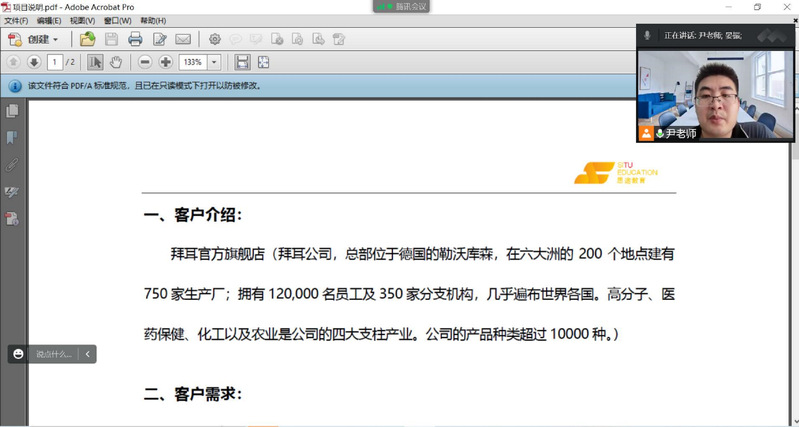
Task: Open the zoom level dropdown arrow
Action: point(214,62)
